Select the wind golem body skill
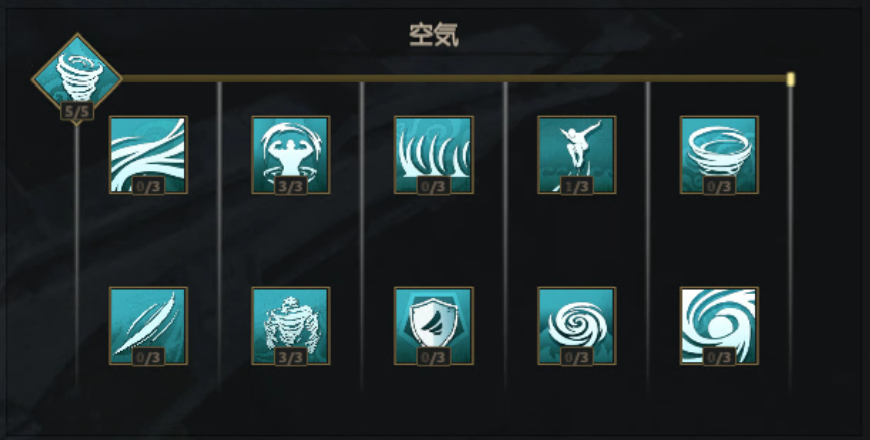Screen dimensions: 870x440 point(291,326)
